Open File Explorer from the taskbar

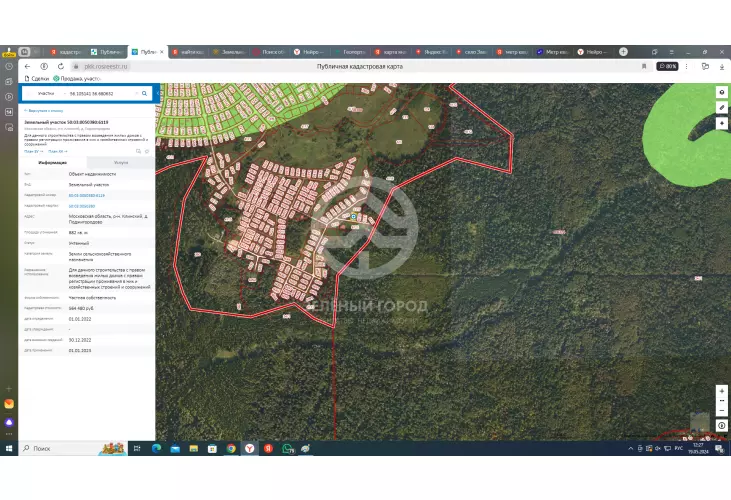(193, 448)
